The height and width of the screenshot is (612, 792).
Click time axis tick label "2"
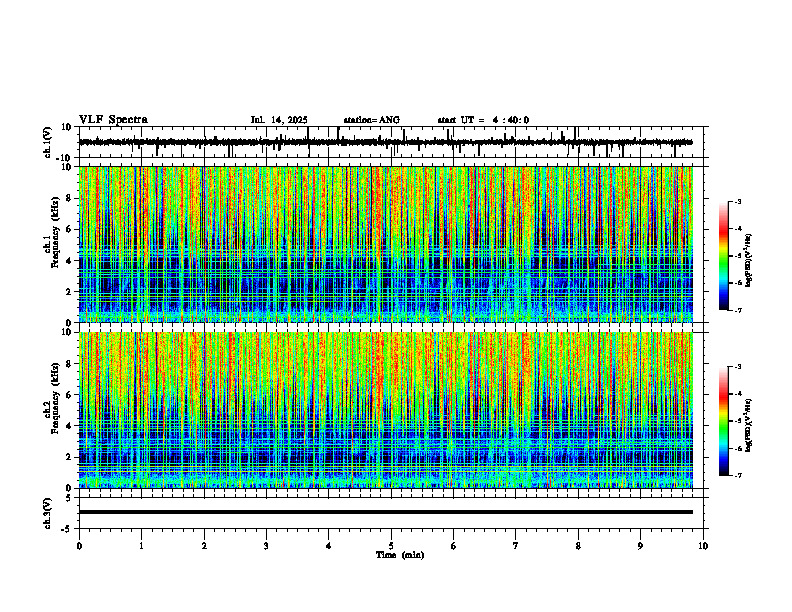pyautogui.click(x=204, y=546)
